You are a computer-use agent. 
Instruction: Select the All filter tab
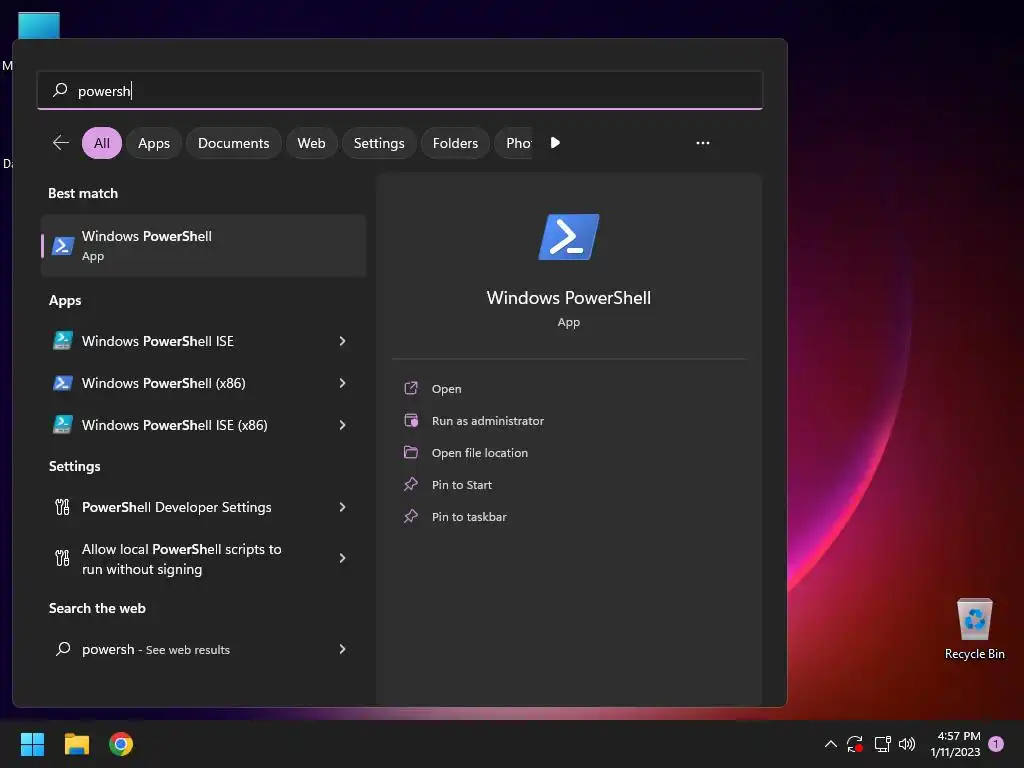click(102, 143)
